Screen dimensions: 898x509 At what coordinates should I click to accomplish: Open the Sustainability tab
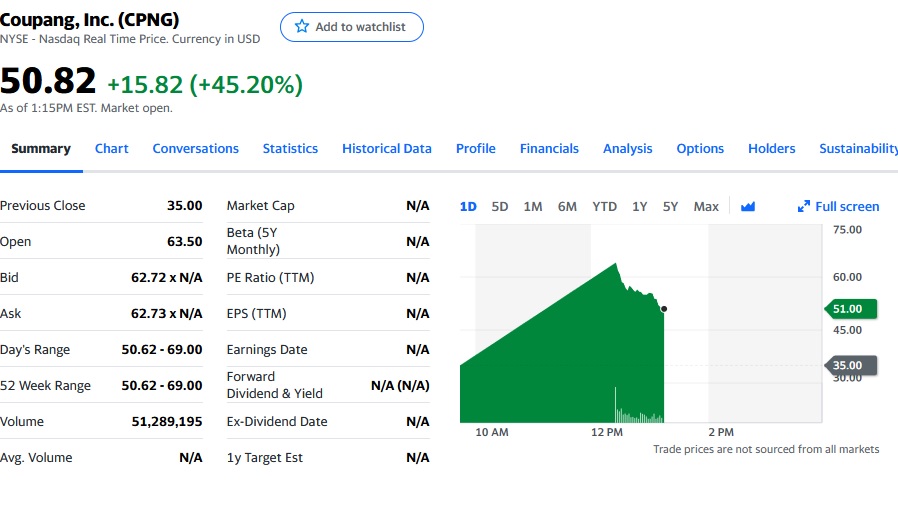click(858, 149)
